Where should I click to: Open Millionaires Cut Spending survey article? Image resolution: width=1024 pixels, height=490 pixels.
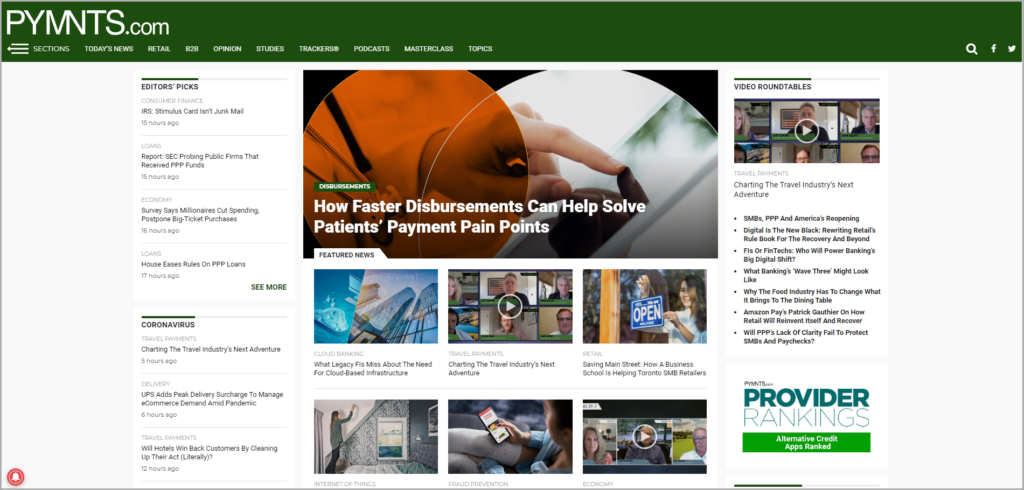(x=200, y=215)
